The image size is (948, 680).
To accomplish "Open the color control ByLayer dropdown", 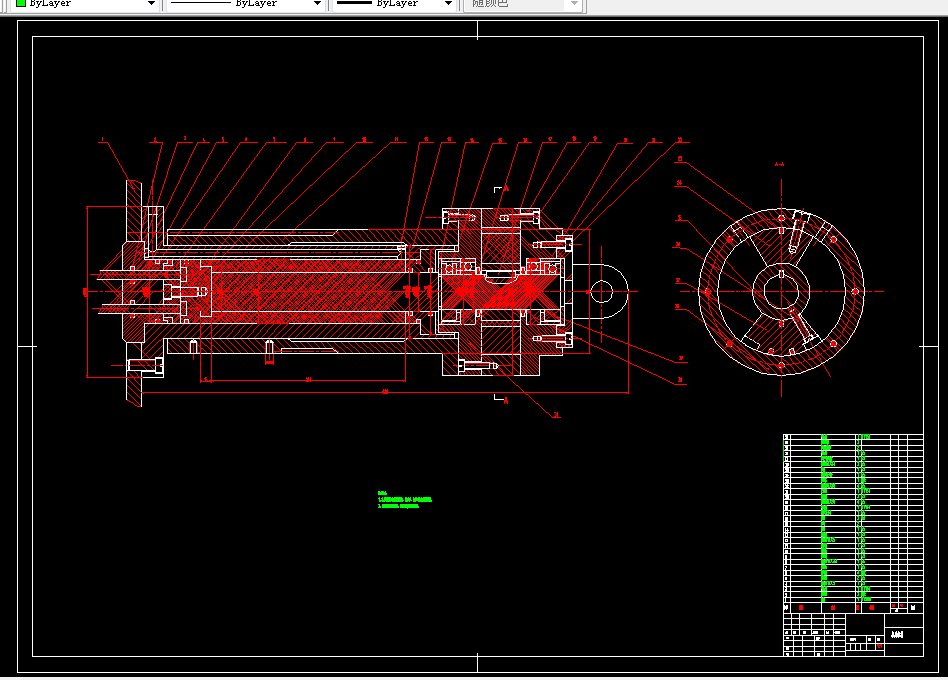I will 85,4.
